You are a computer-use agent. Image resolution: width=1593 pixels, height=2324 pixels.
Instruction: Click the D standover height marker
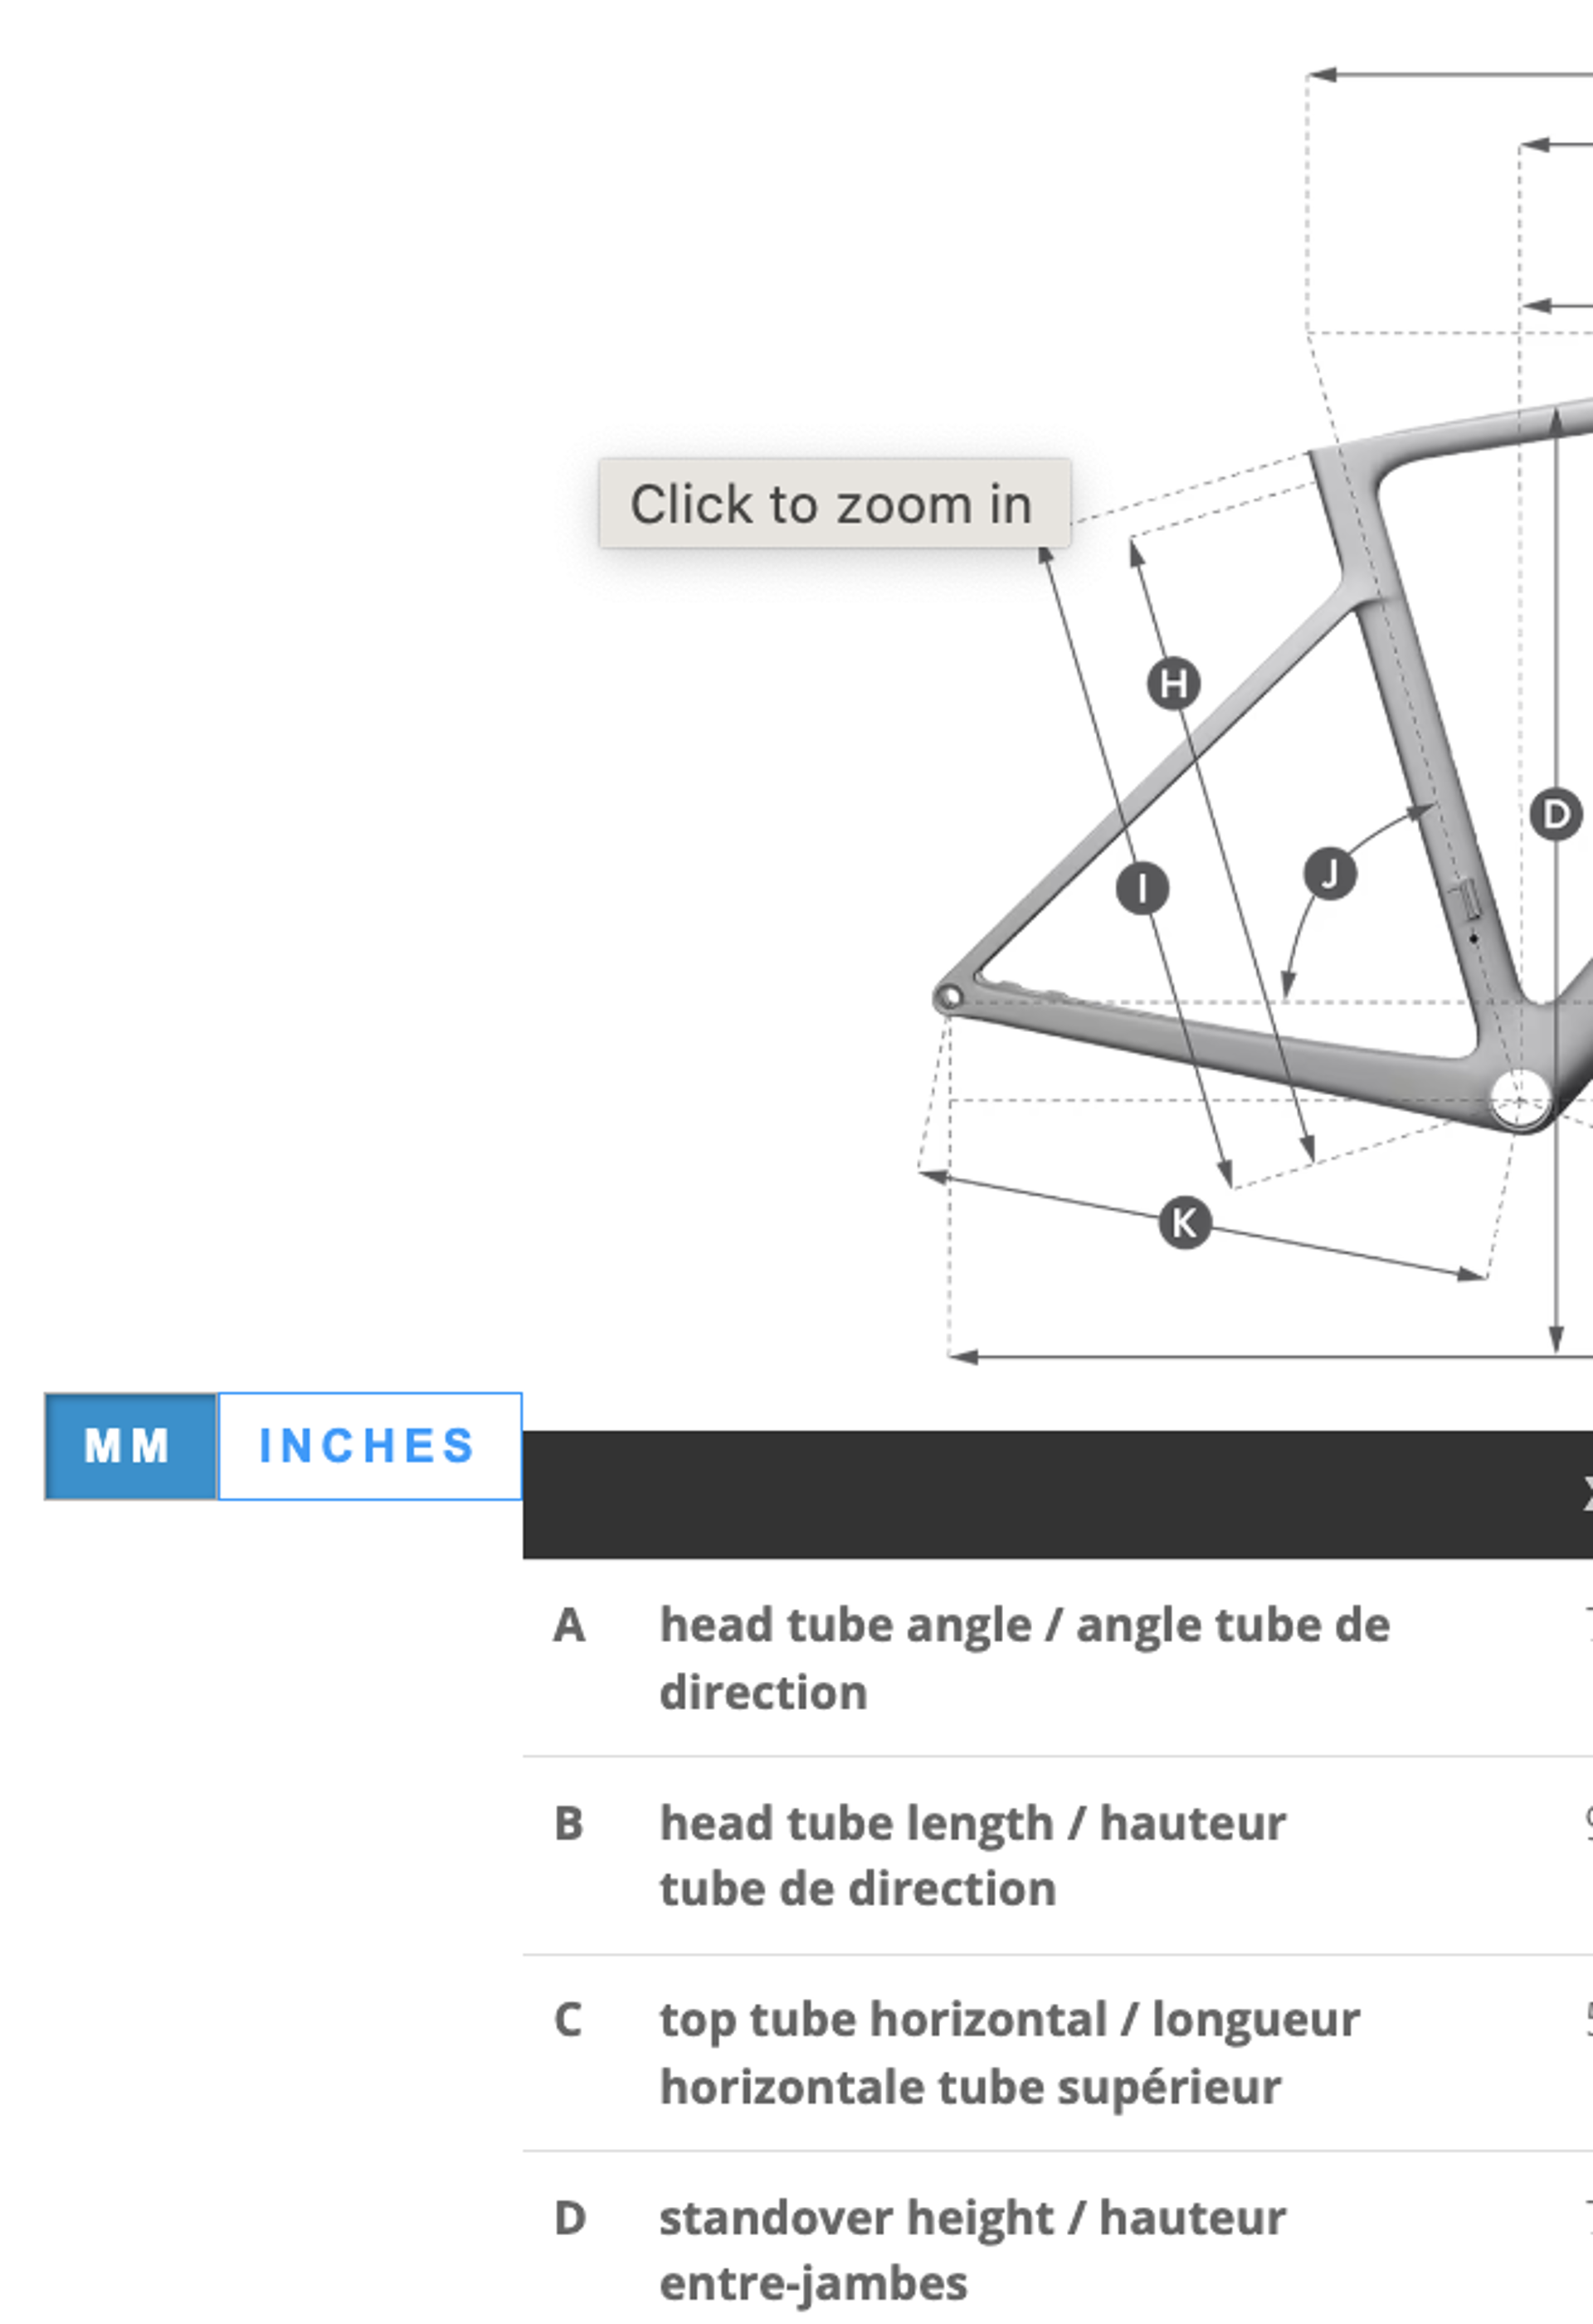[x=1555, y=815]
